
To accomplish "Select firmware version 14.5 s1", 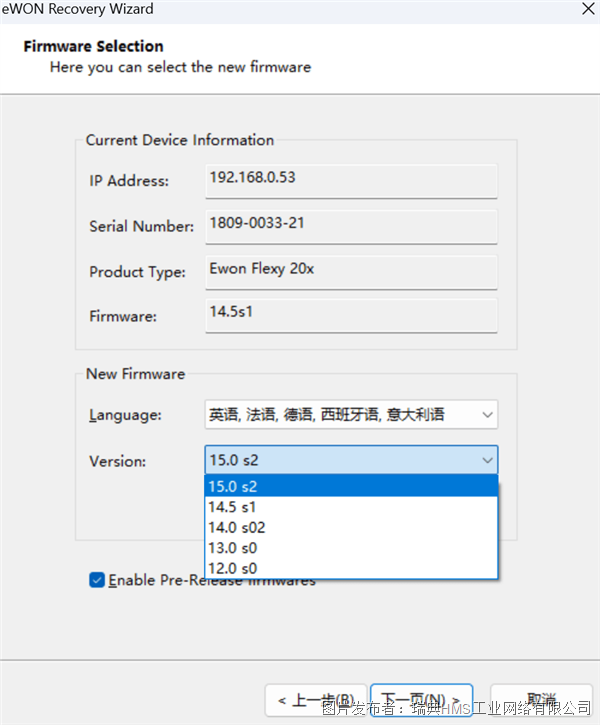I will click(x=351, y=507).
